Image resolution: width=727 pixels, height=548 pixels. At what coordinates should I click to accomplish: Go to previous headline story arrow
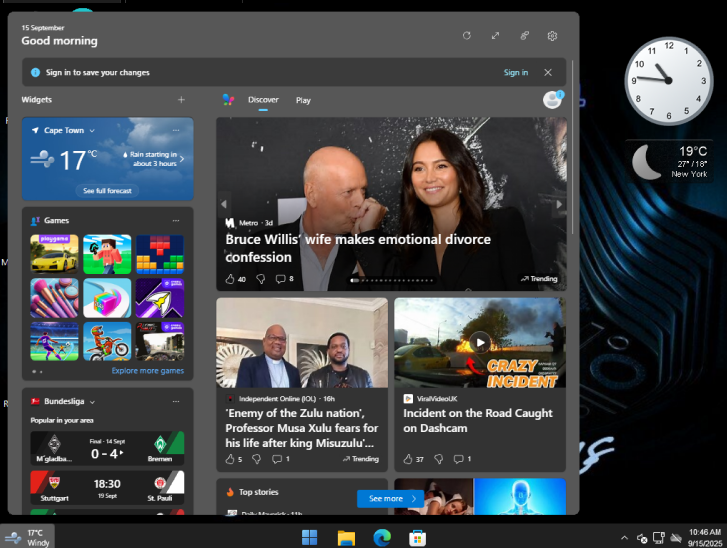click(224, 204)
